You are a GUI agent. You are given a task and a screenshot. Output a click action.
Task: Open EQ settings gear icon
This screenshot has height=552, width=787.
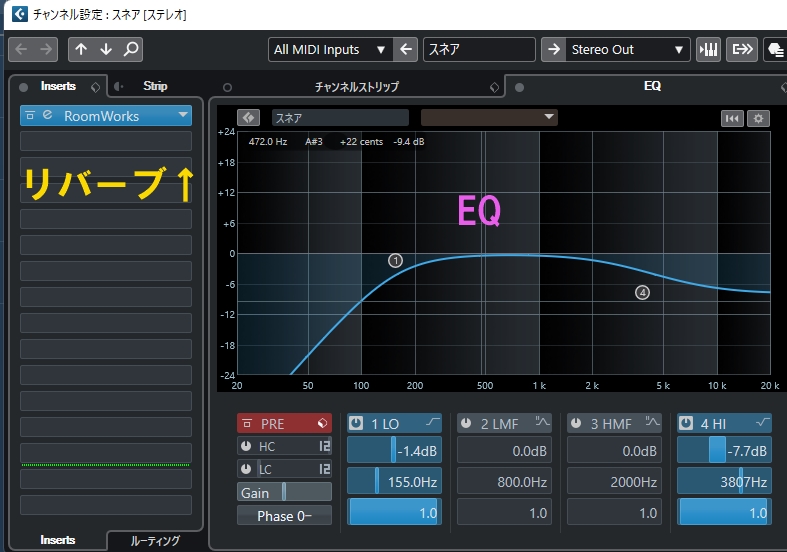point(758,118)
